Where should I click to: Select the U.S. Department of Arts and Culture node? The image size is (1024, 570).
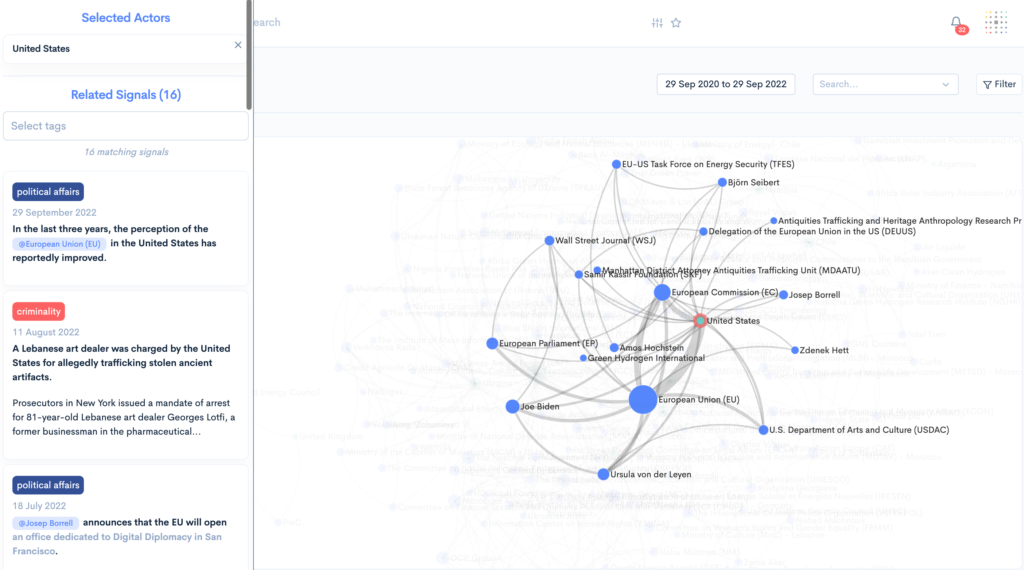tap(763, 430)
